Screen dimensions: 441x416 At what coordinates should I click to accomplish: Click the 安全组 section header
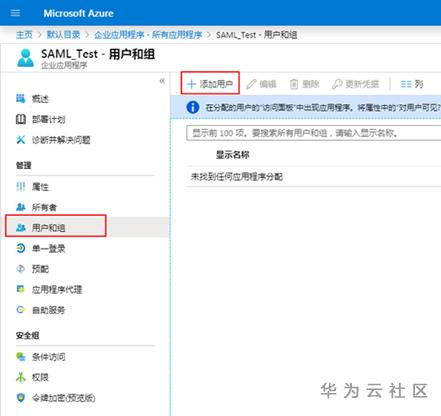(x=28, y=336)
